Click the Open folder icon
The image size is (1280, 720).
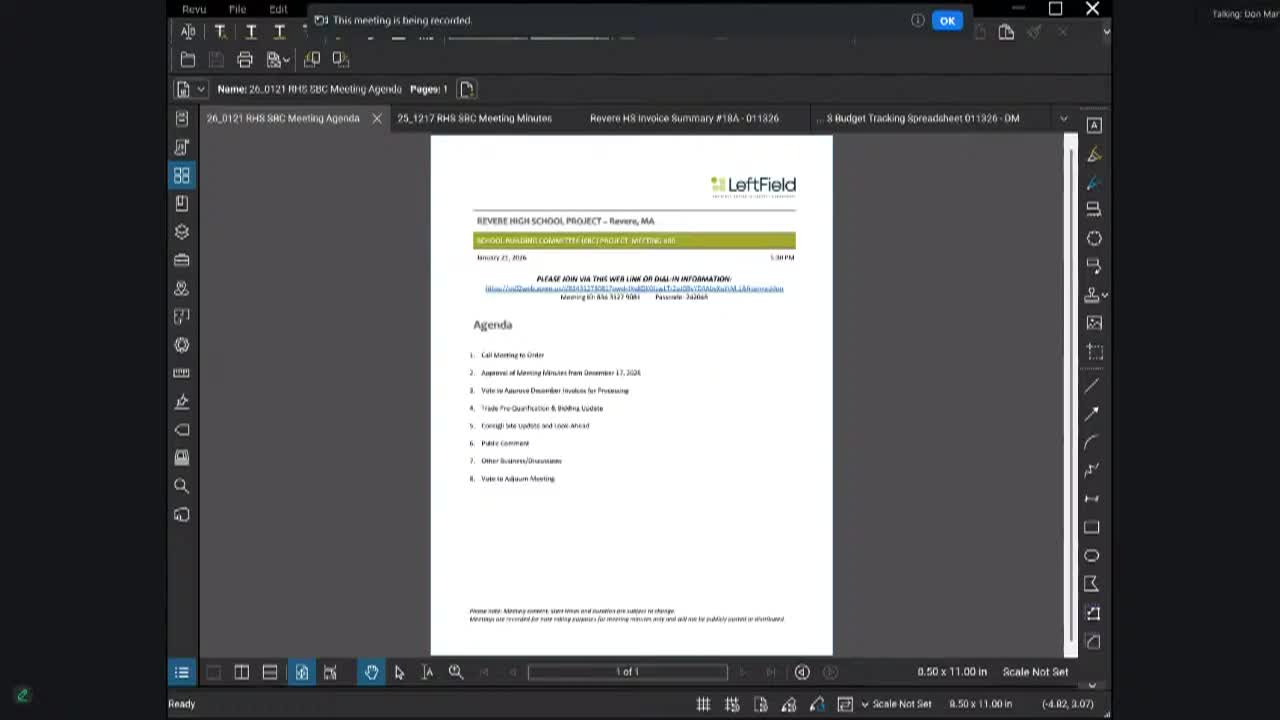pos(188,60)
